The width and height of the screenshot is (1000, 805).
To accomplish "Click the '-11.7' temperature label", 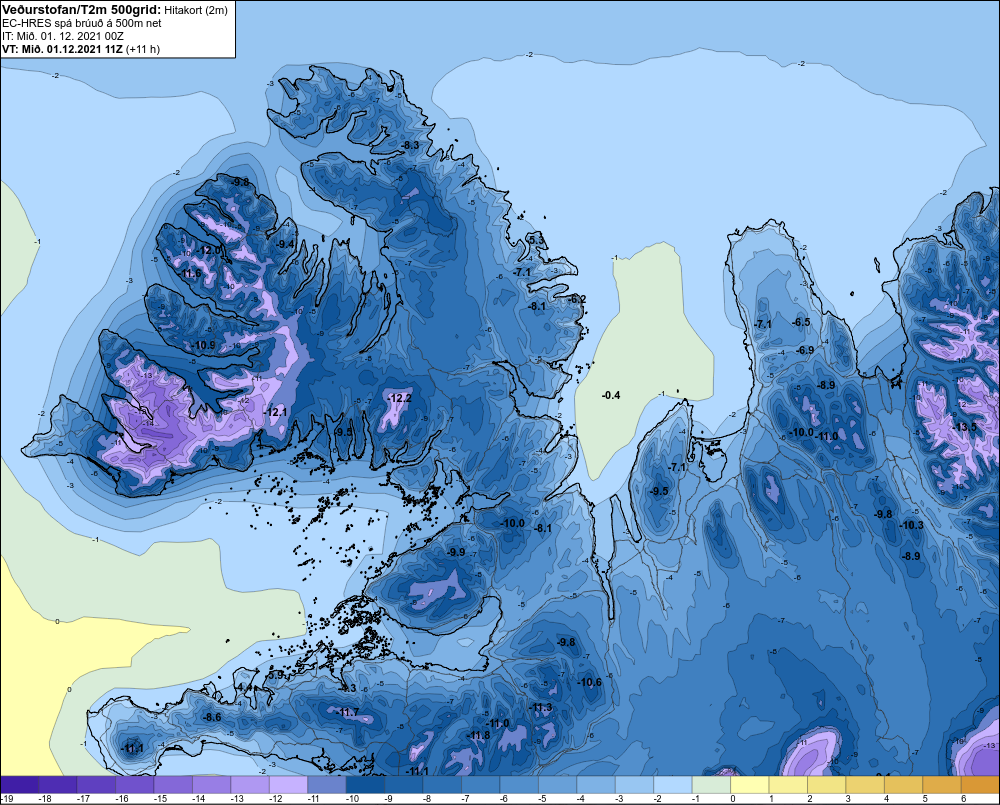I will point(347,713).
